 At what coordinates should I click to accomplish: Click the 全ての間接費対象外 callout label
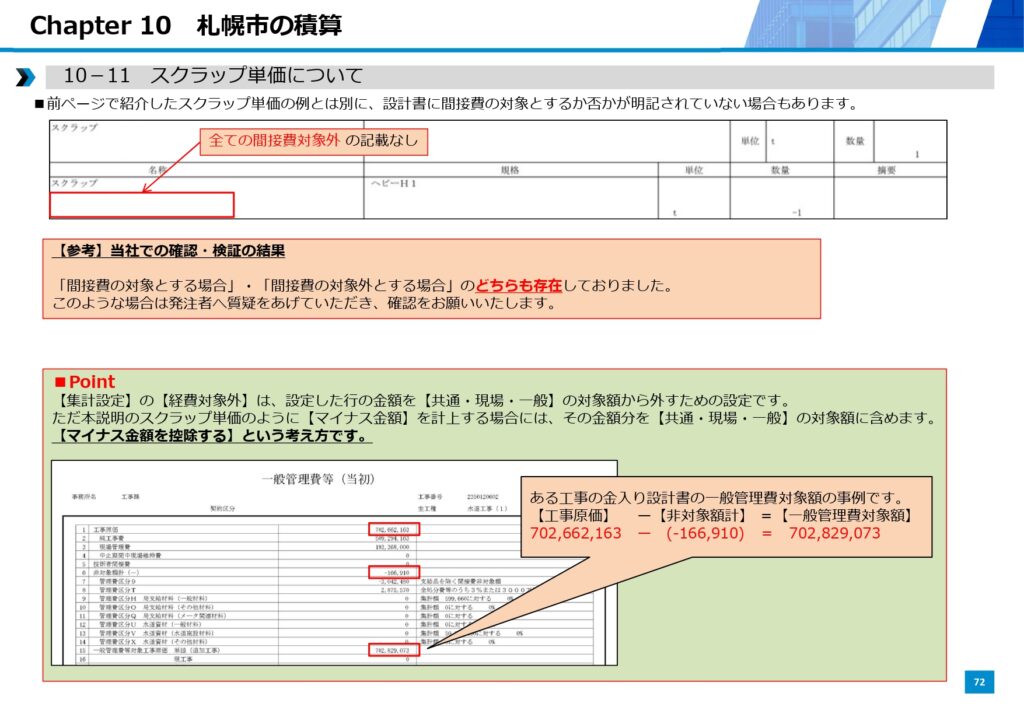coord(313,142)
